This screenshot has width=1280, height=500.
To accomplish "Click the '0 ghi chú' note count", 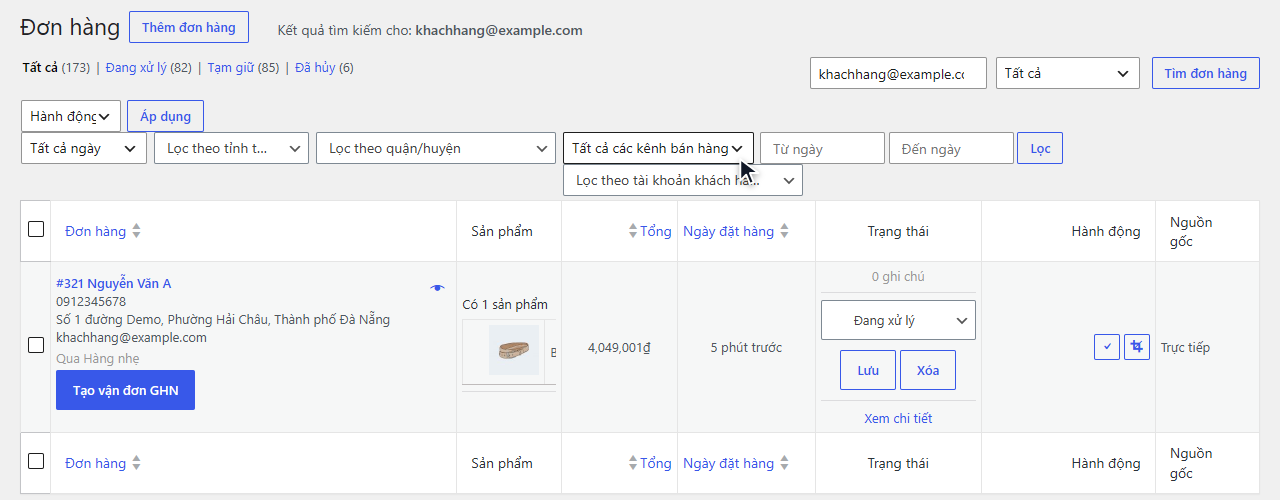I will 898,276.
